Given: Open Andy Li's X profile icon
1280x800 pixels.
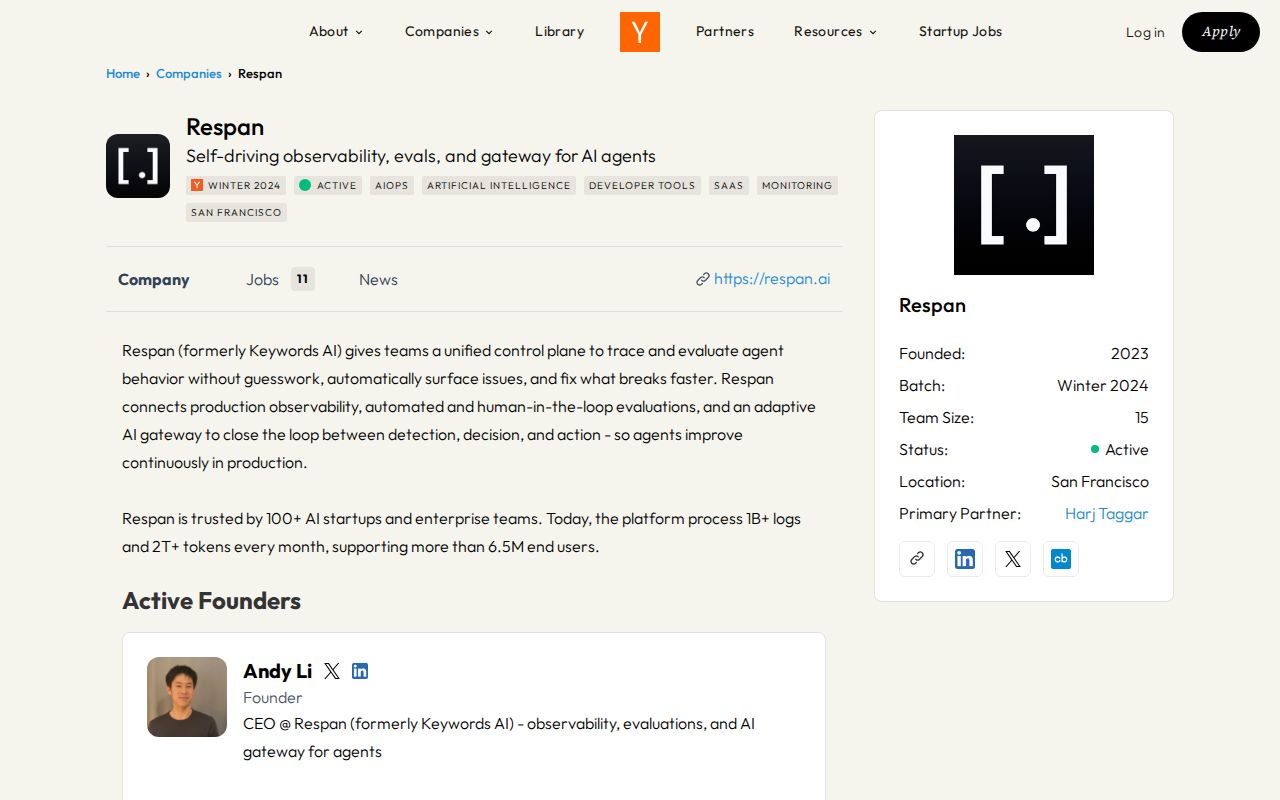Looking at the screenshot, I should point(332,671).
